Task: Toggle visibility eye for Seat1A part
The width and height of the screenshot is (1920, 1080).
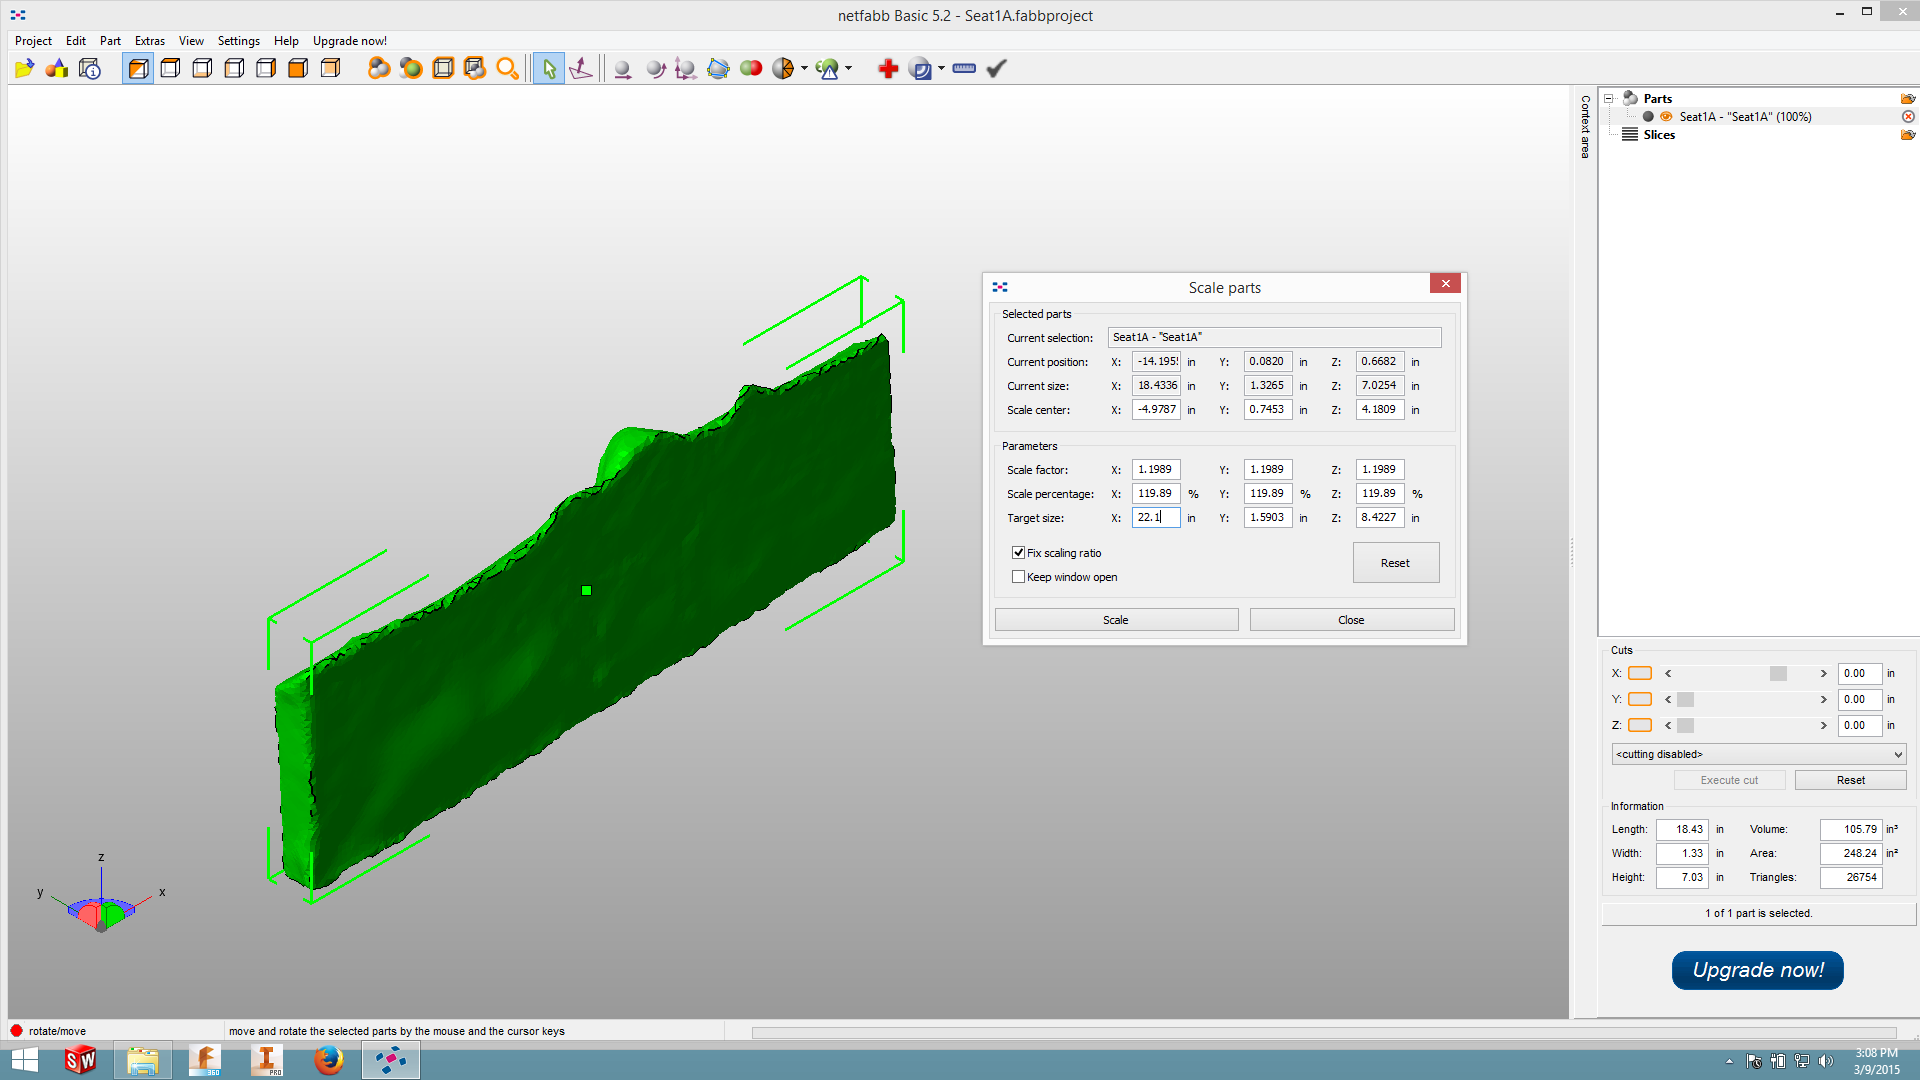Action: pos(1666,117)
